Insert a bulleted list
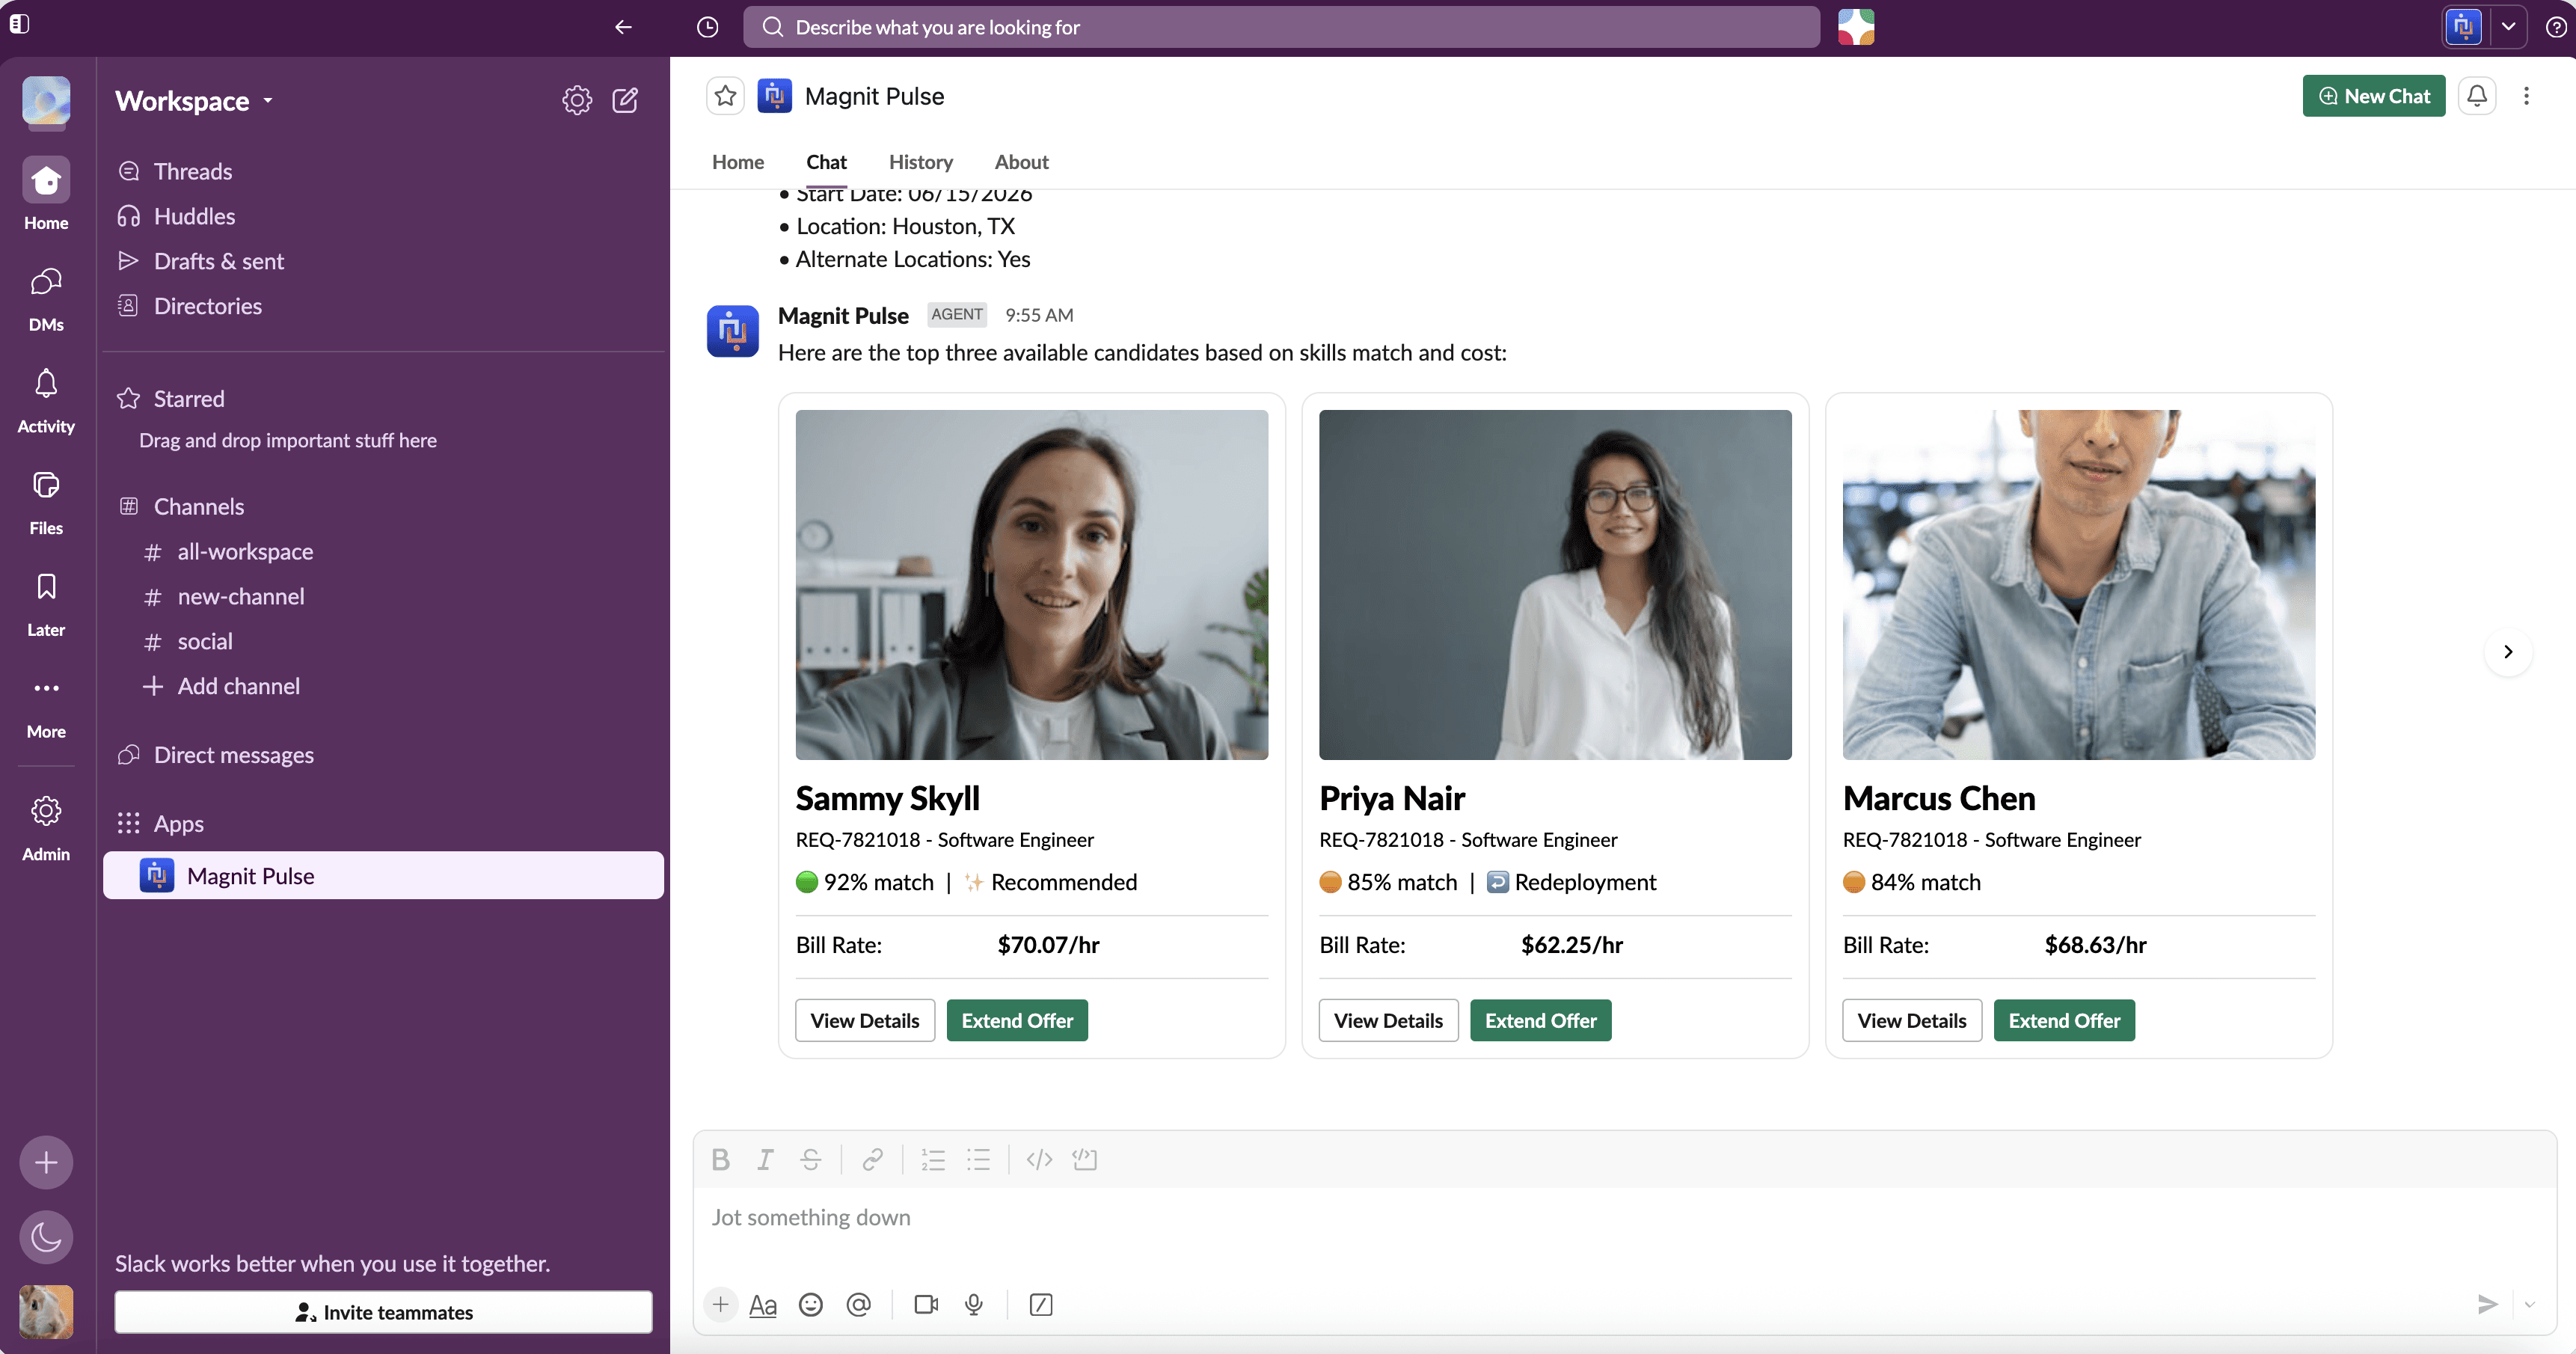This screenshot has width=2576, height=1354. [978, 1159]
